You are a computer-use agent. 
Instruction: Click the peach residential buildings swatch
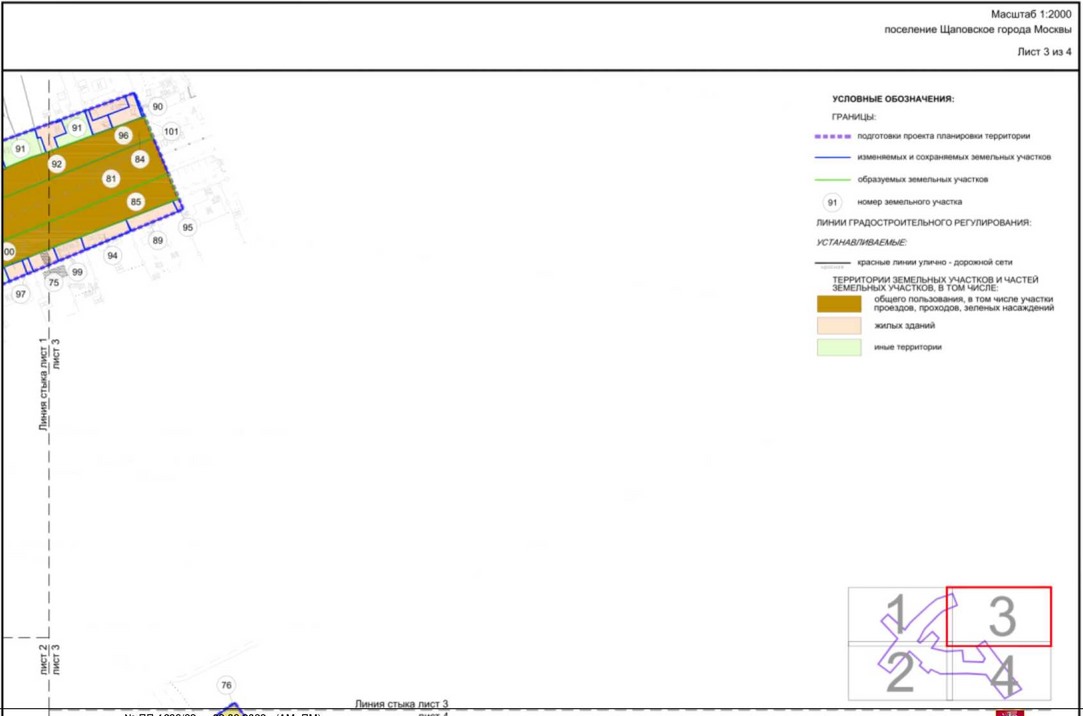tap(839, 325)
